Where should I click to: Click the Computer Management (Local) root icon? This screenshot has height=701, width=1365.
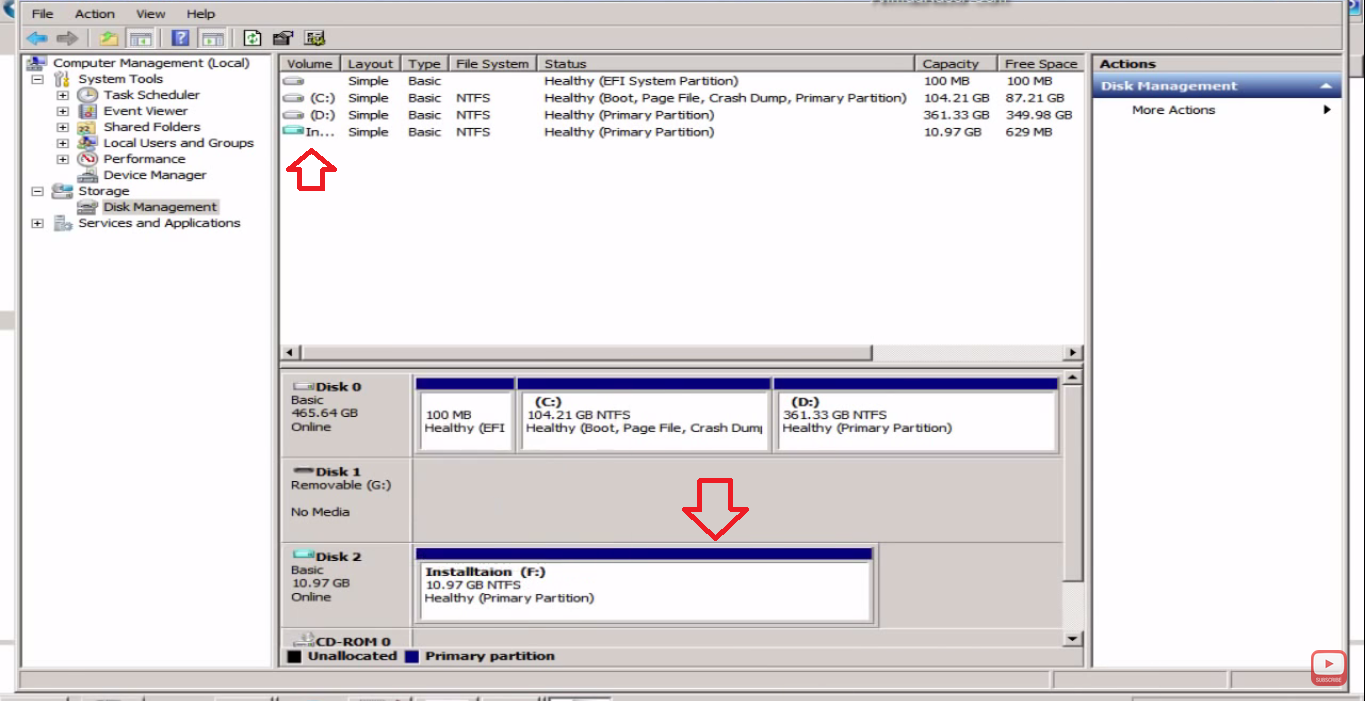click(x=37, y=63)
